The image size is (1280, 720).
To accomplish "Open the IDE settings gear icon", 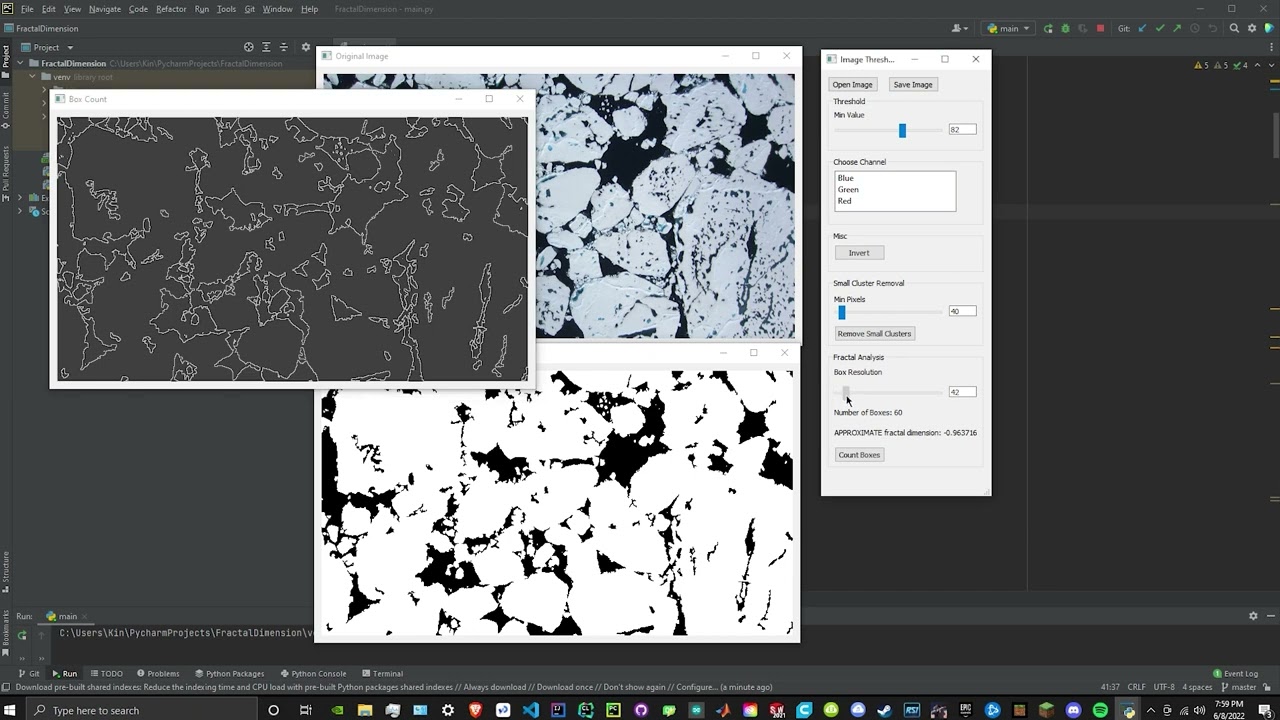I will pos(1252,28).
